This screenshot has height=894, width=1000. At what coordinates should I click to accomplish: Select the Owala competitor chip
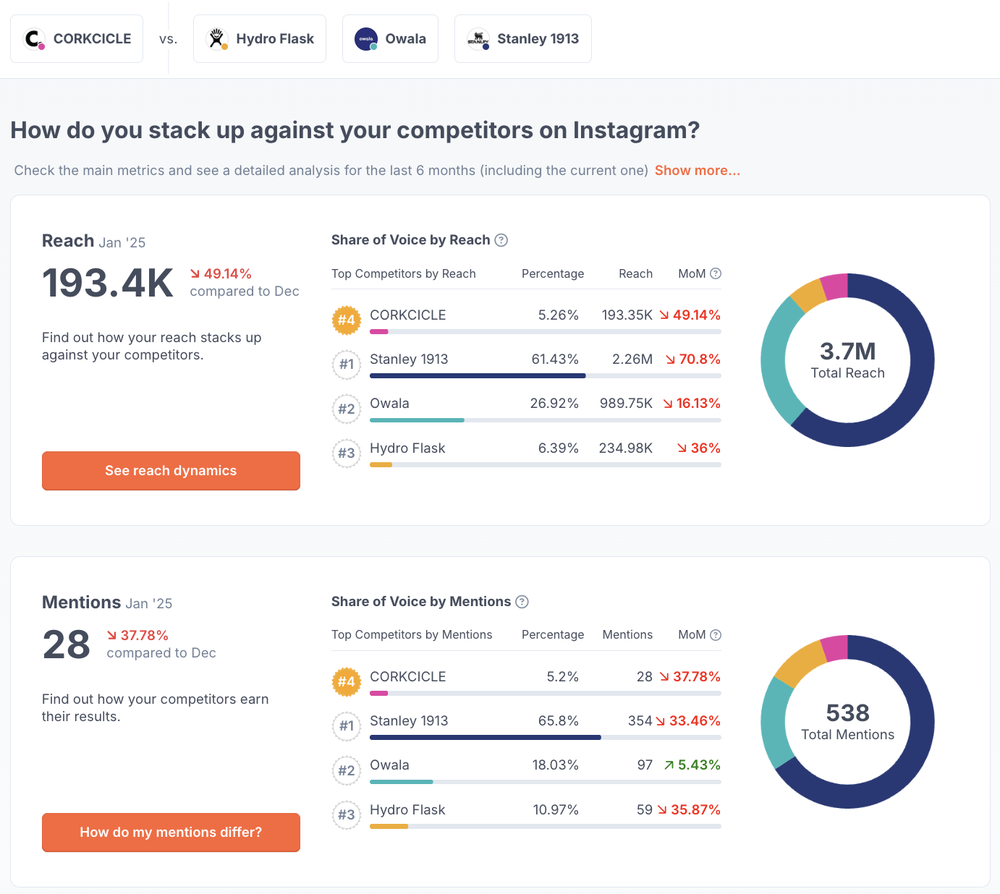[x=390, y=39]
